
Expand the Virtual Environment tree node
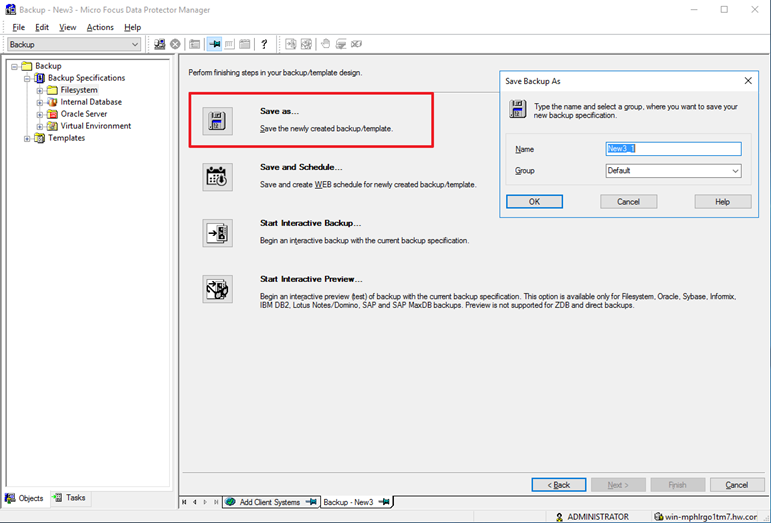pos(40,126)
